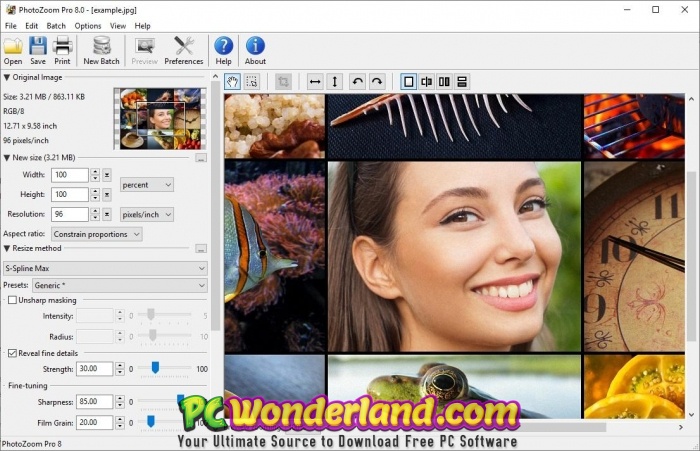The image size is (700, 451).
Task: Switch to single preview view
Action: pos(408,82)
